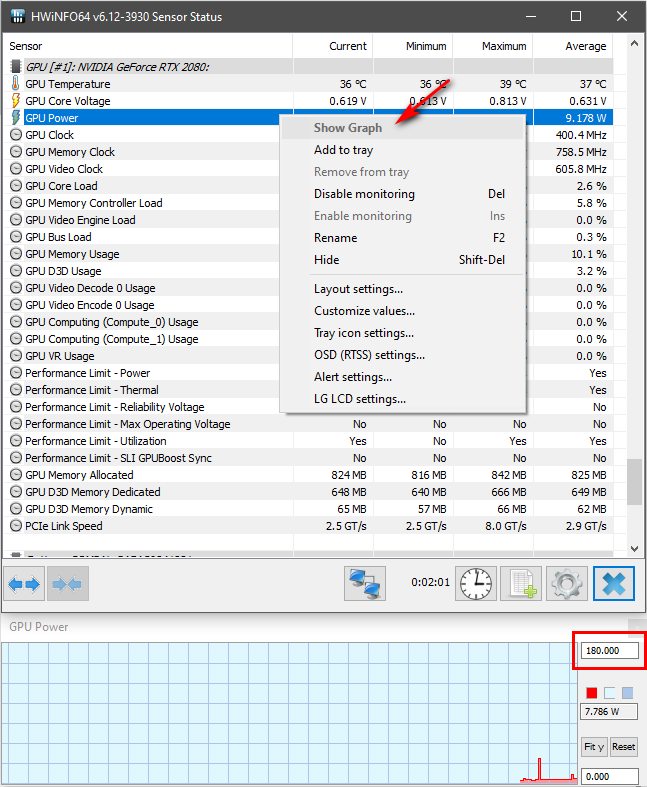Click the Minimum column header
This screenshot has width=647, height=787.
point(413,46)
